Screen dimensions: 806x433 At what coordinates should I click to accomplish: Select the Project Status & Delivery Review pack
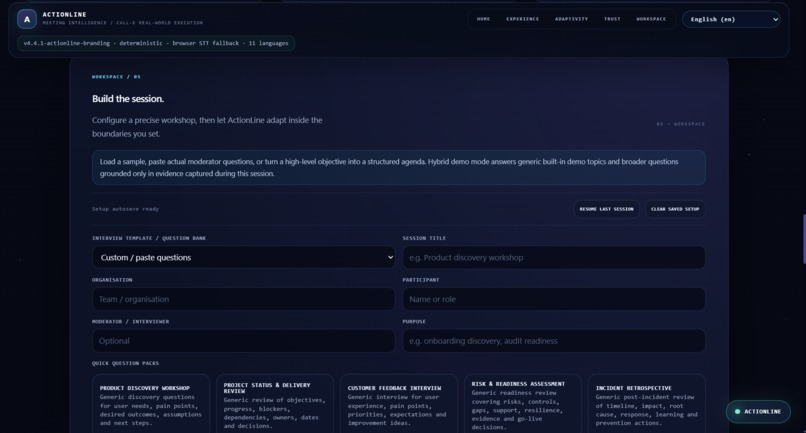click(x=275, y=404)
